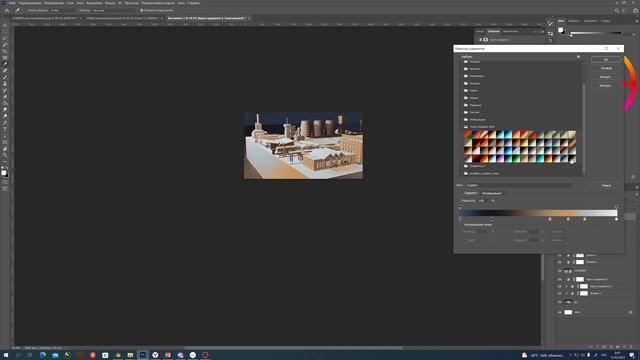Click the new adjustment layer icon
Viewport: 640px width, 360px height.
point(611,347)
